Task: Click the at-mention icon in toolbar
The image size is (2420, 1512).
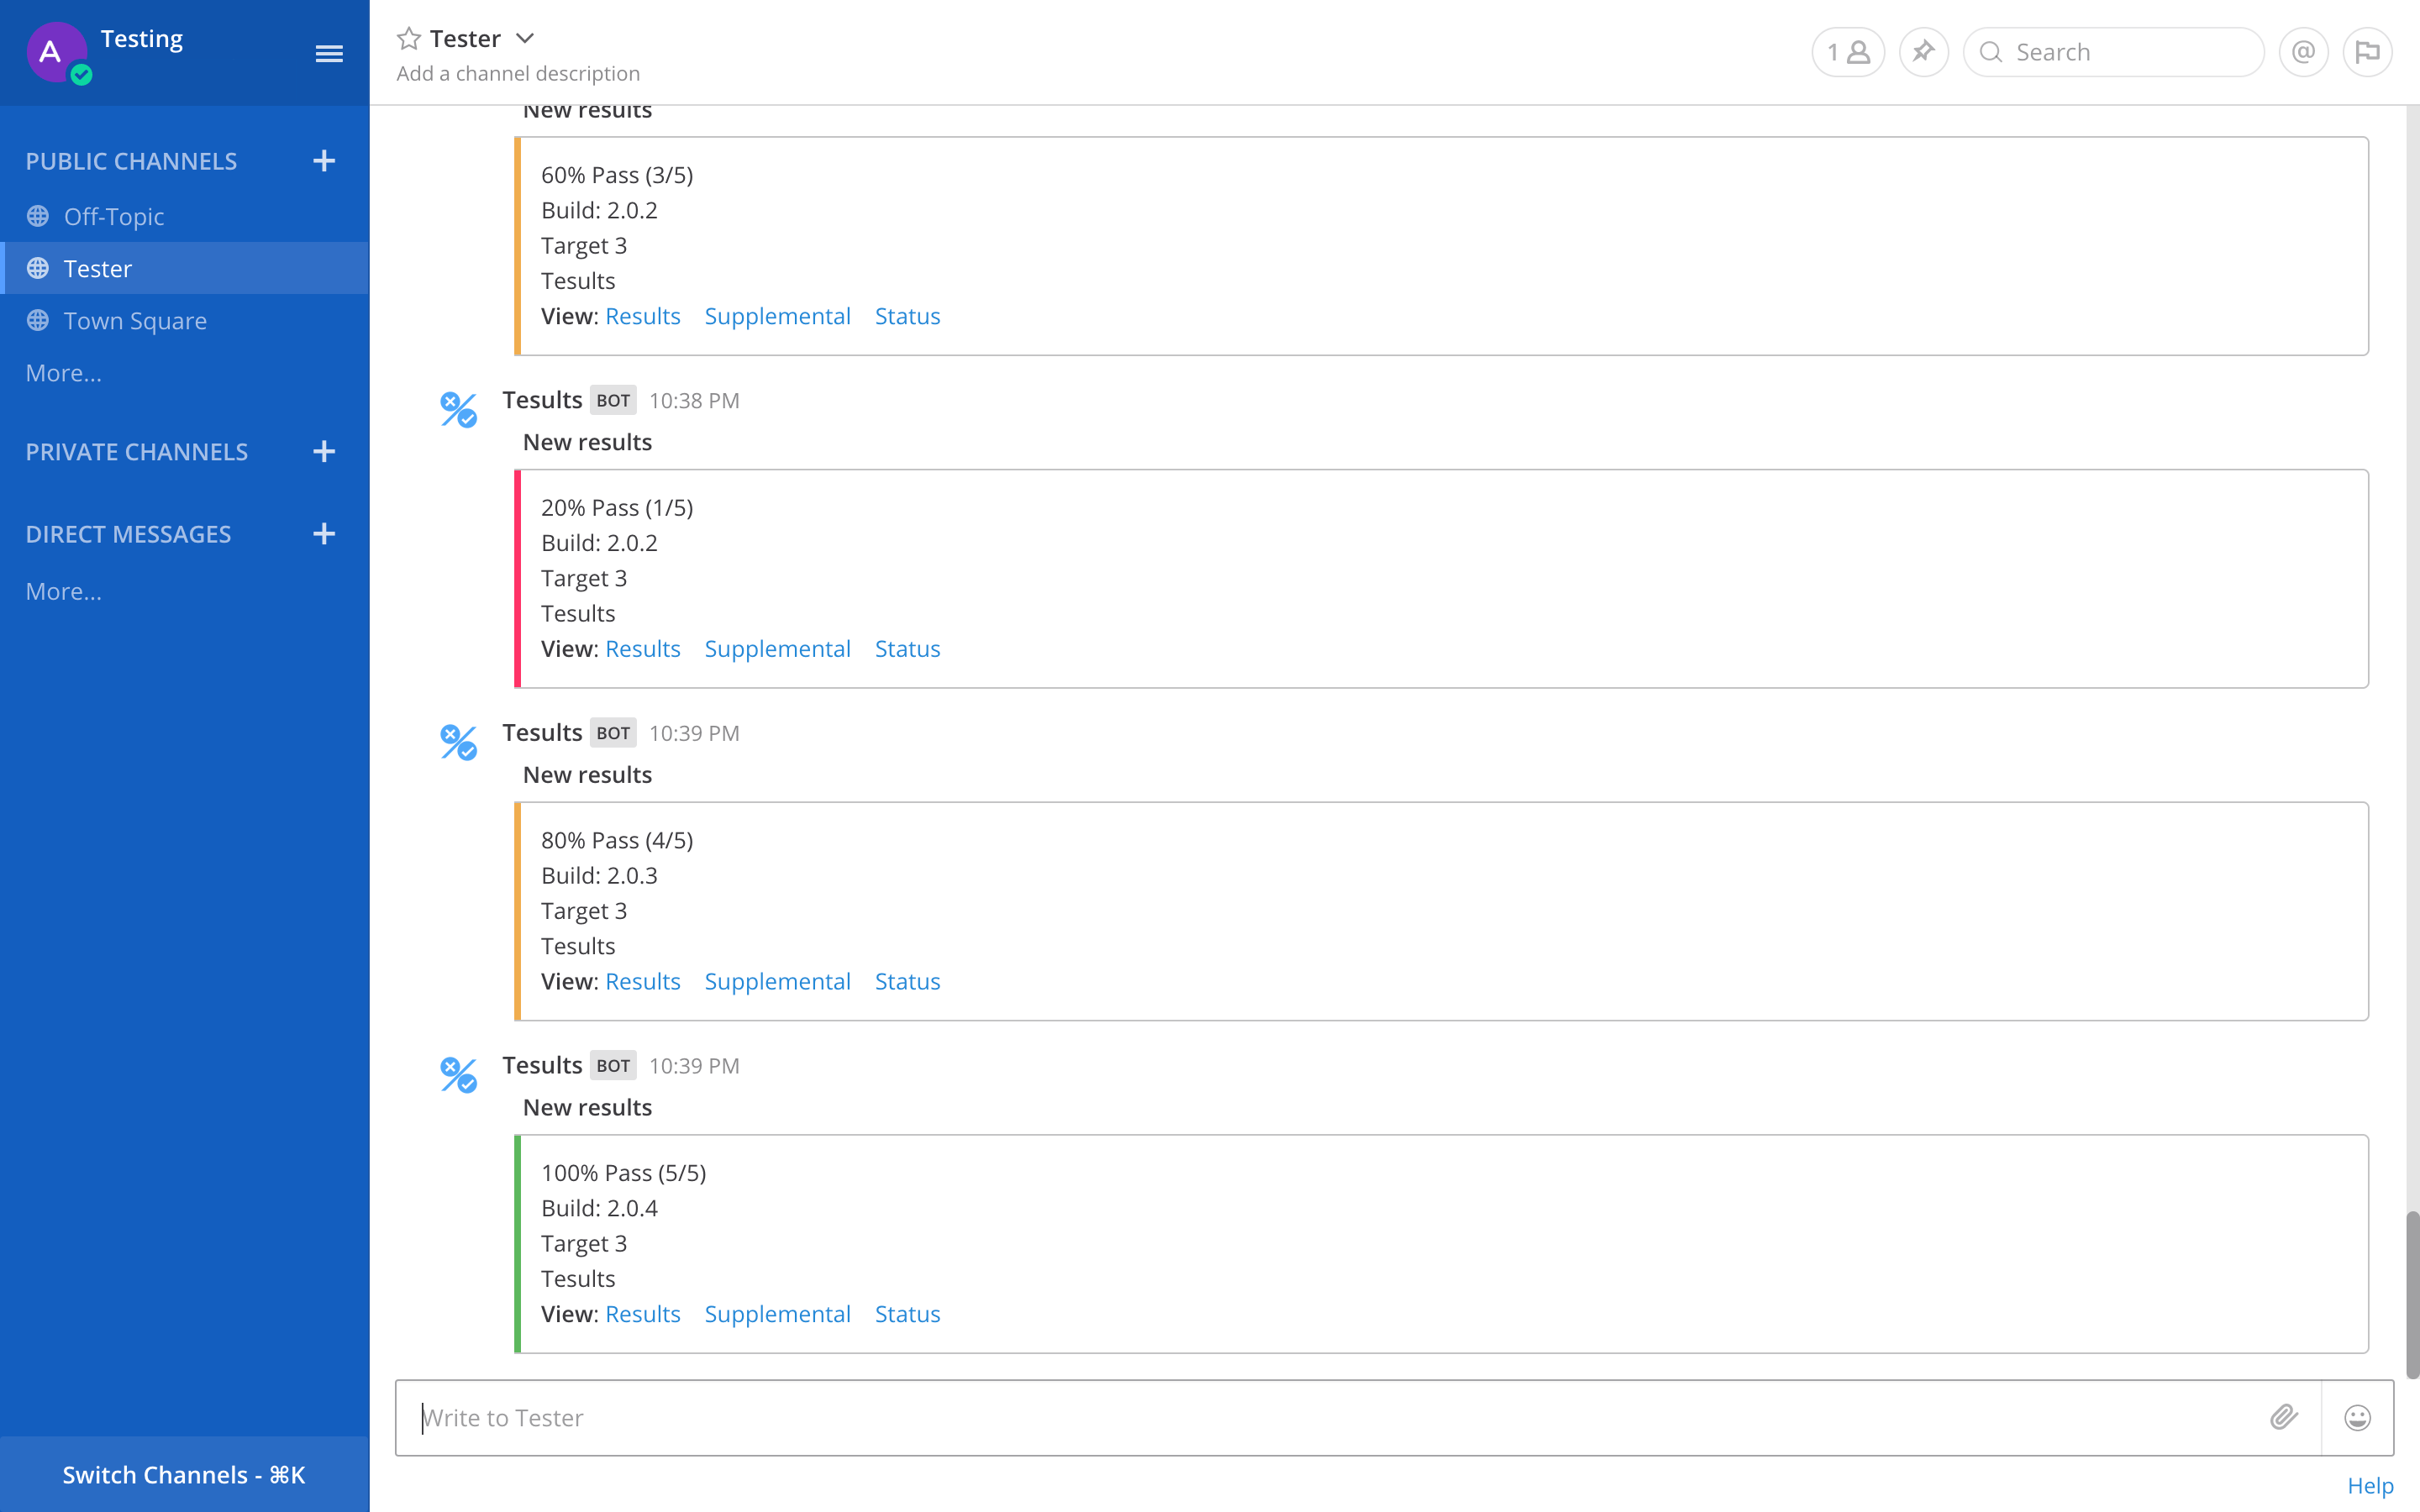Action: pos(2303,50)
